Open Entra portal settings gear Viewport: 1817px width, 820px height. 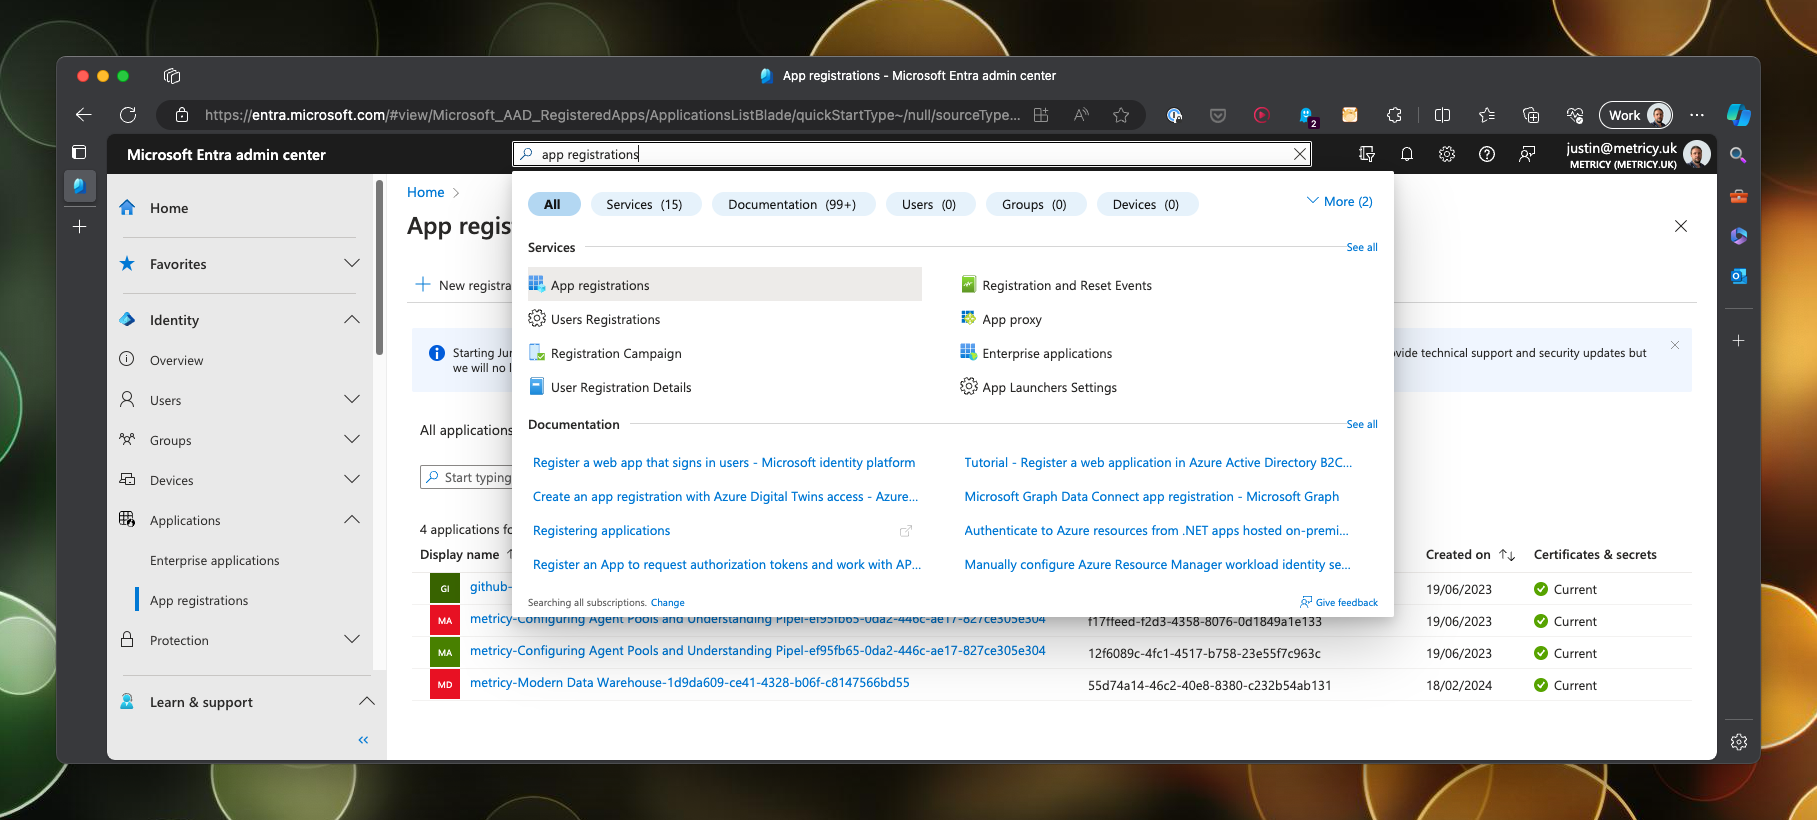point(1447,154)
